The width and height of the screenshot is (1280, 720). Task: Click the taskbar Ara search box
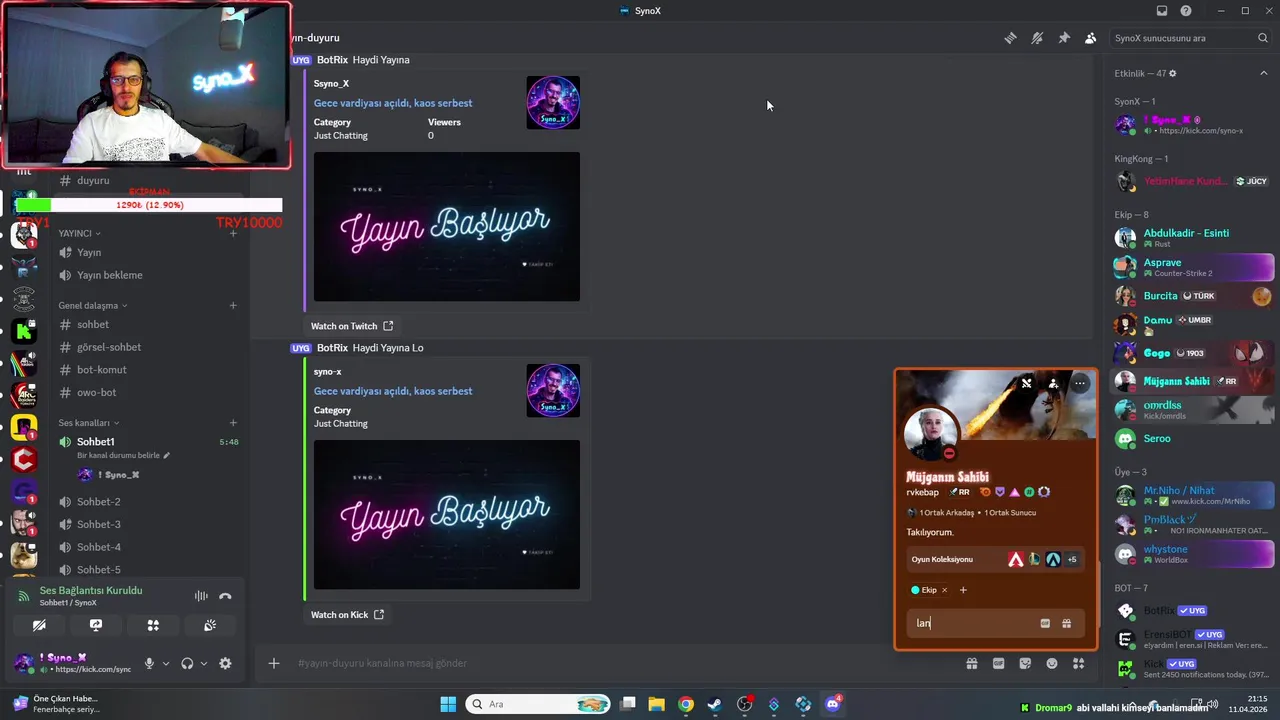(539, 704)
